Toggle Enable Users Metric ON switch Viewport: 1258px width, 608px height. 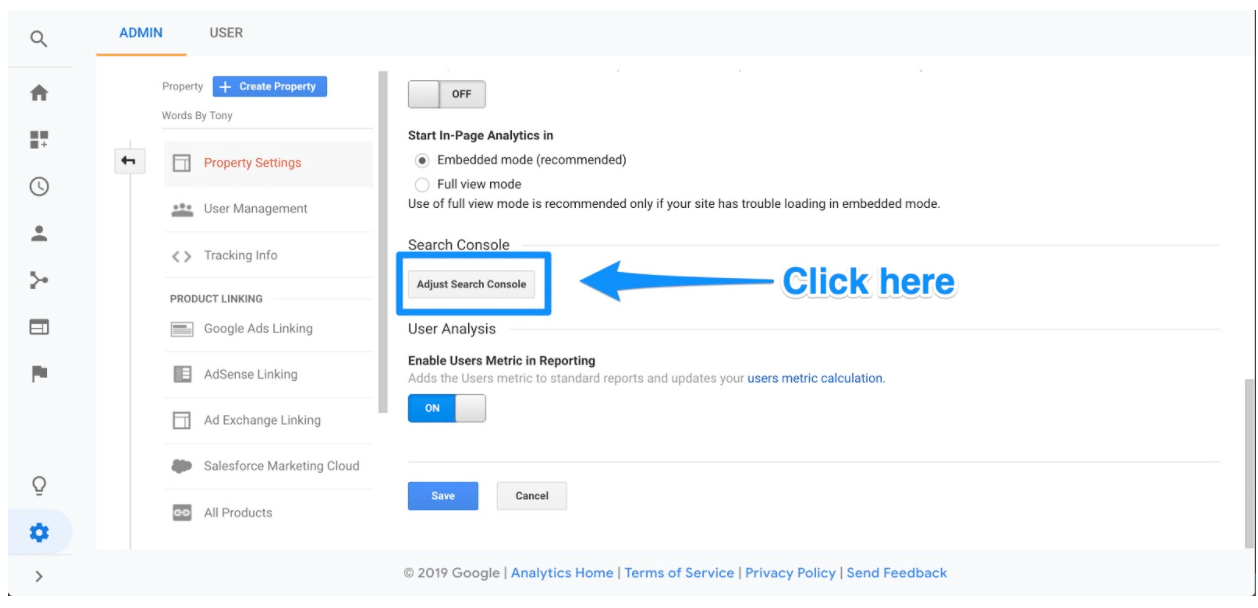(x=447, y=408)
